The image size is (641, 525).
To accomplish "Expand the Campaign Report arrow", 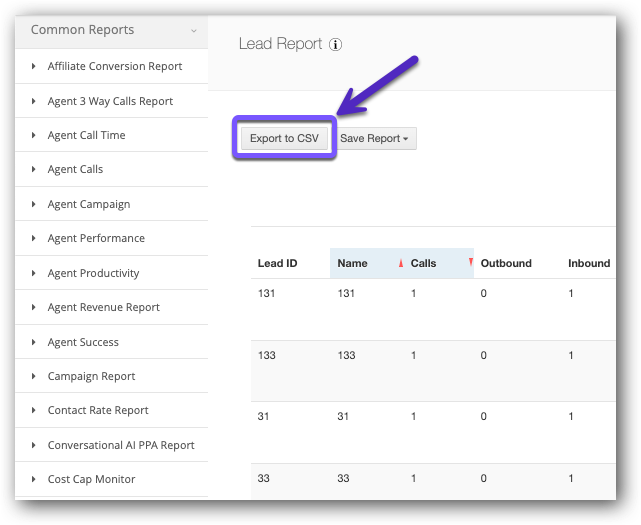I will [34, 376].
